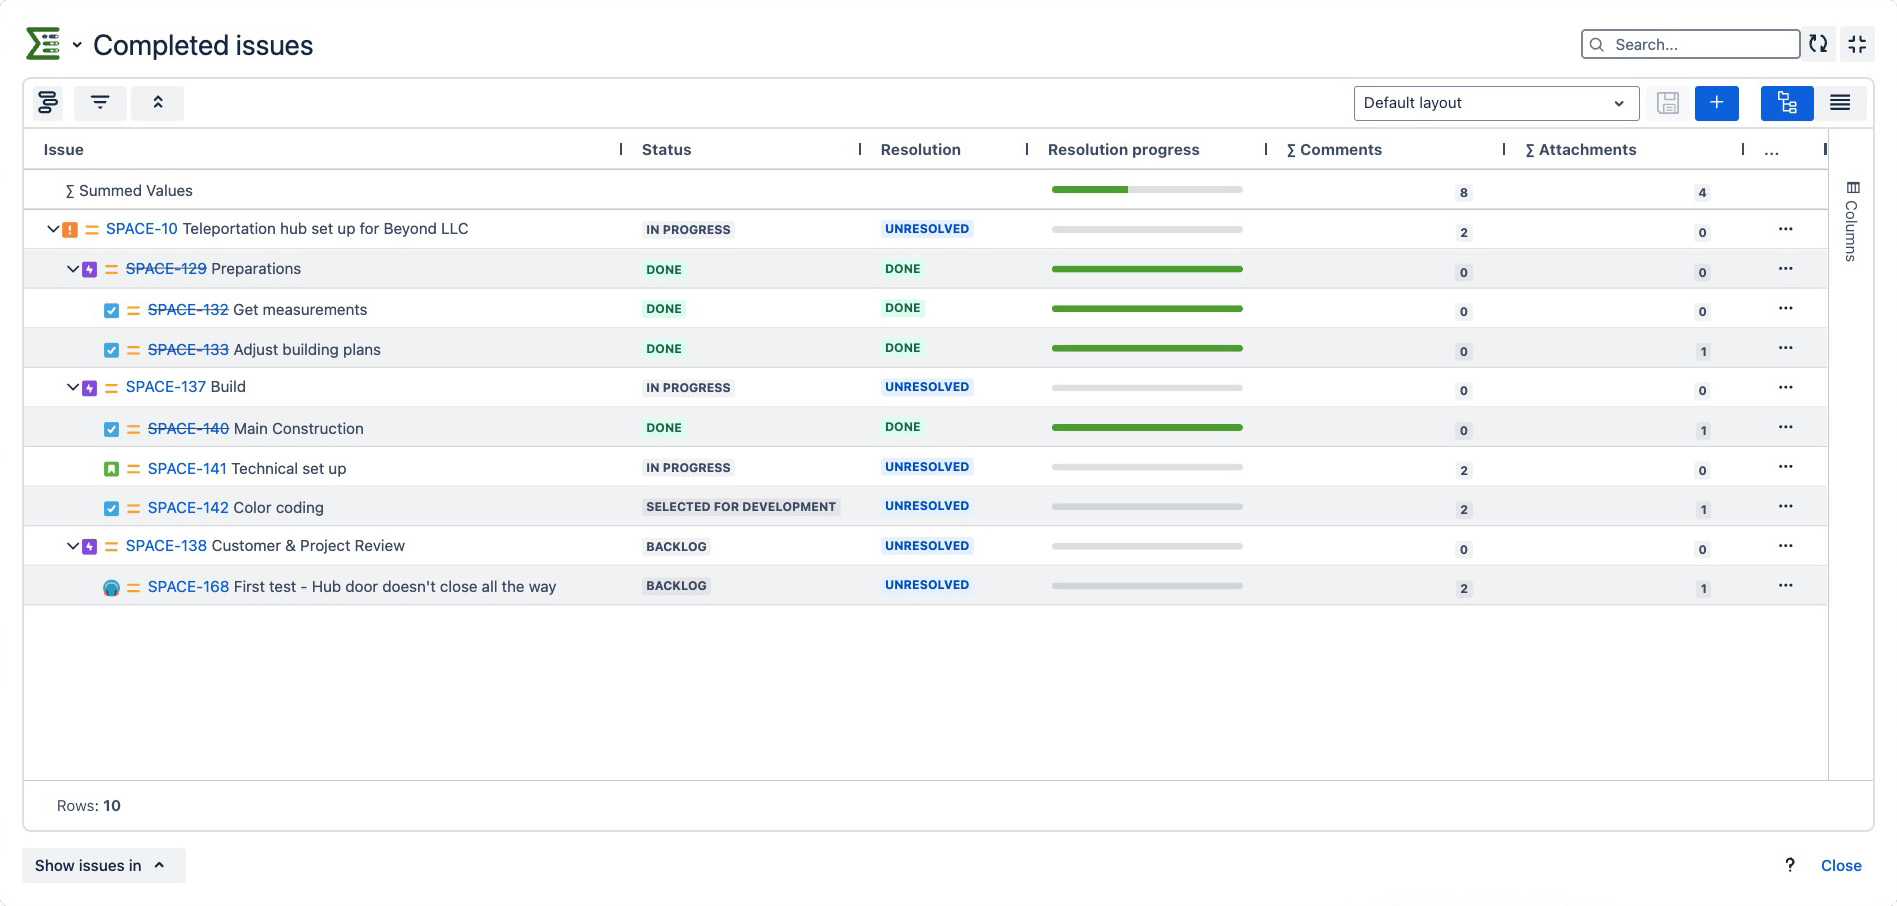Toggle the Columns side panel
The width and height of the screenshot is (1897, 906).
[x=1852, y=222]
